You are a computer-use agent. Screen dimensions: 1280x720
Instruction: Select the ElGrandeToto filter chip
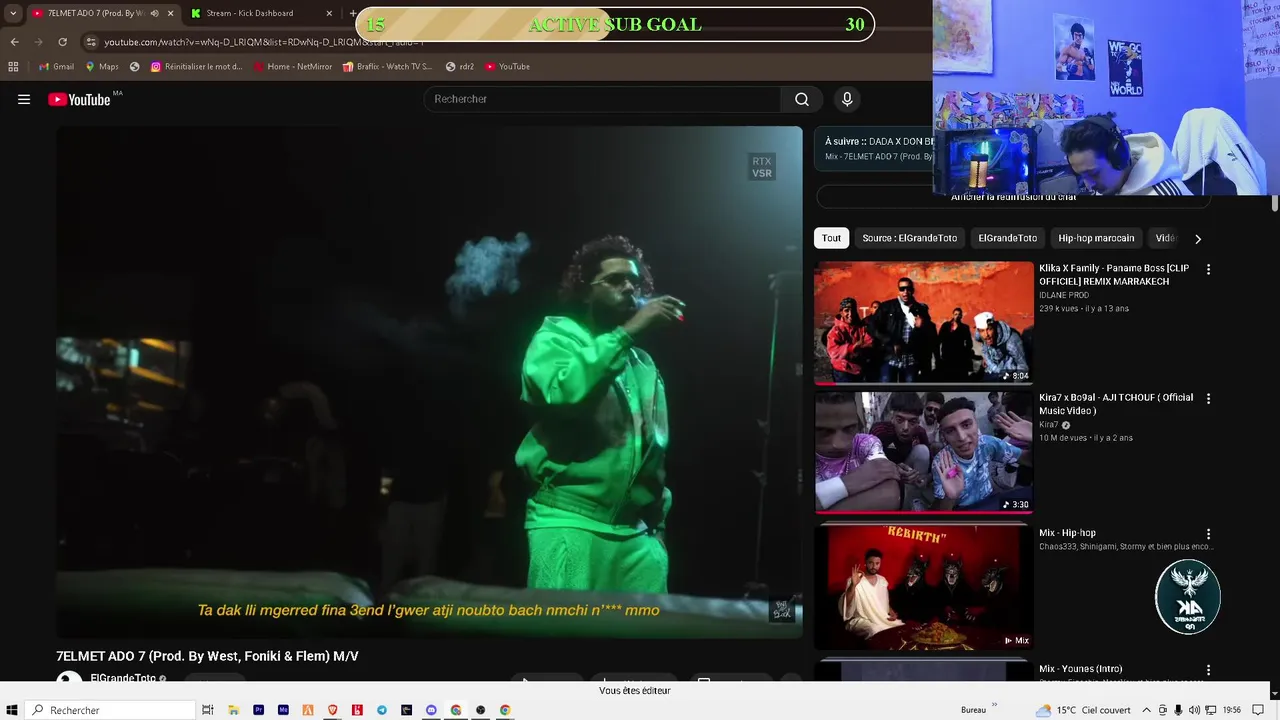point(1007,238)
